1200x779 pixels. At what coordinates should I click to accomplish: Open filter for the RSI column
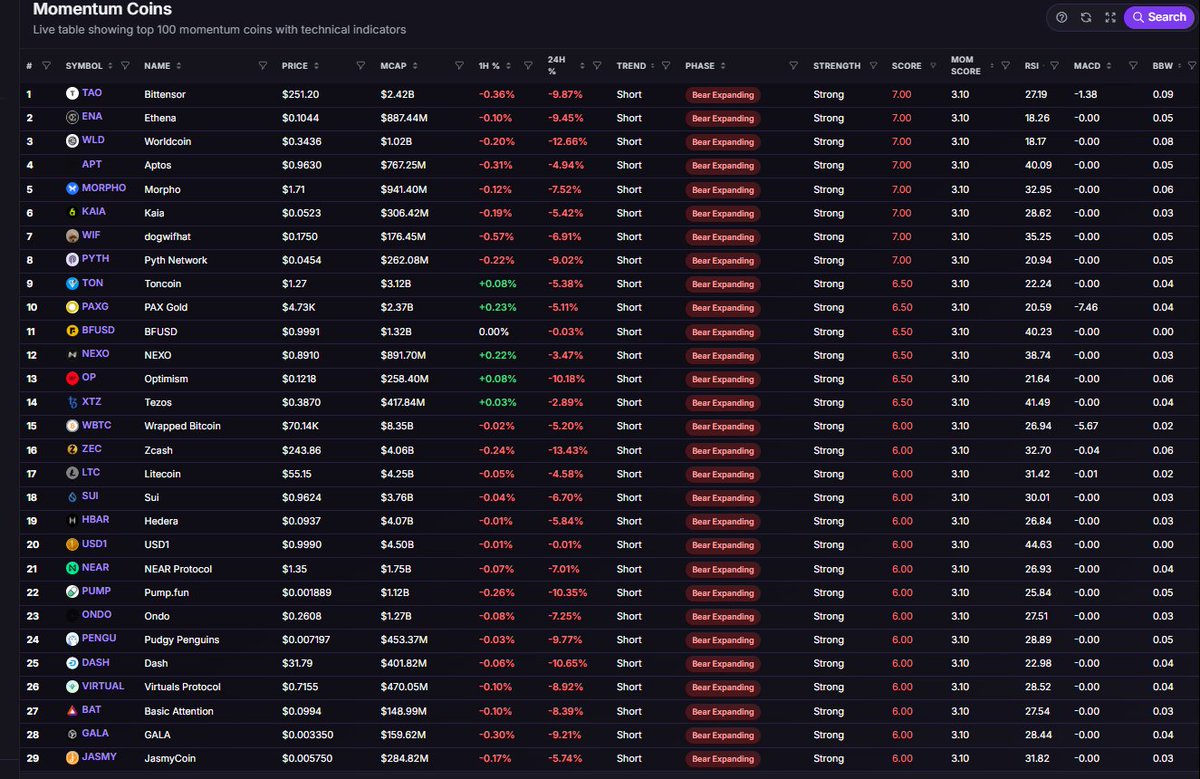(x=1054, y=66)
